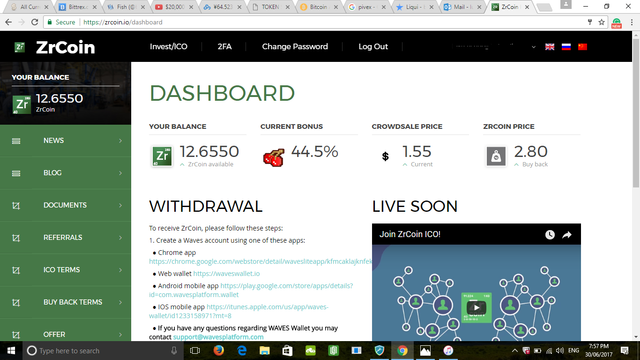Screen dimensions: 640x360
Task: Open iTunes from the taskbar
Action: pyautogui.click(x=448, y=351)
